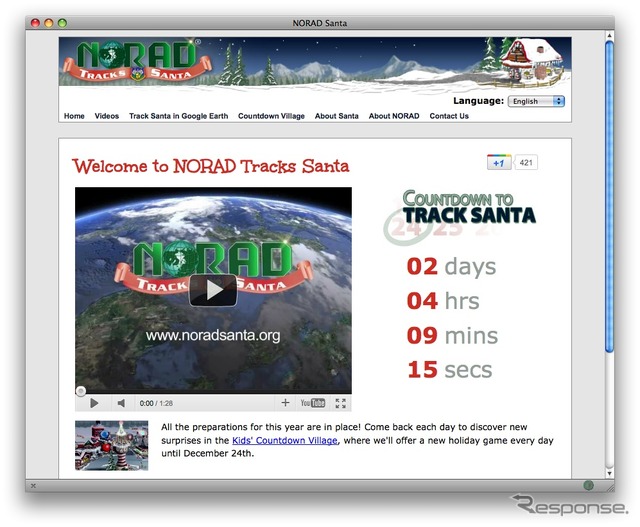Click the www.noradsanta.org text in video
Screen dimensions: 640x527
pos(213,336)
